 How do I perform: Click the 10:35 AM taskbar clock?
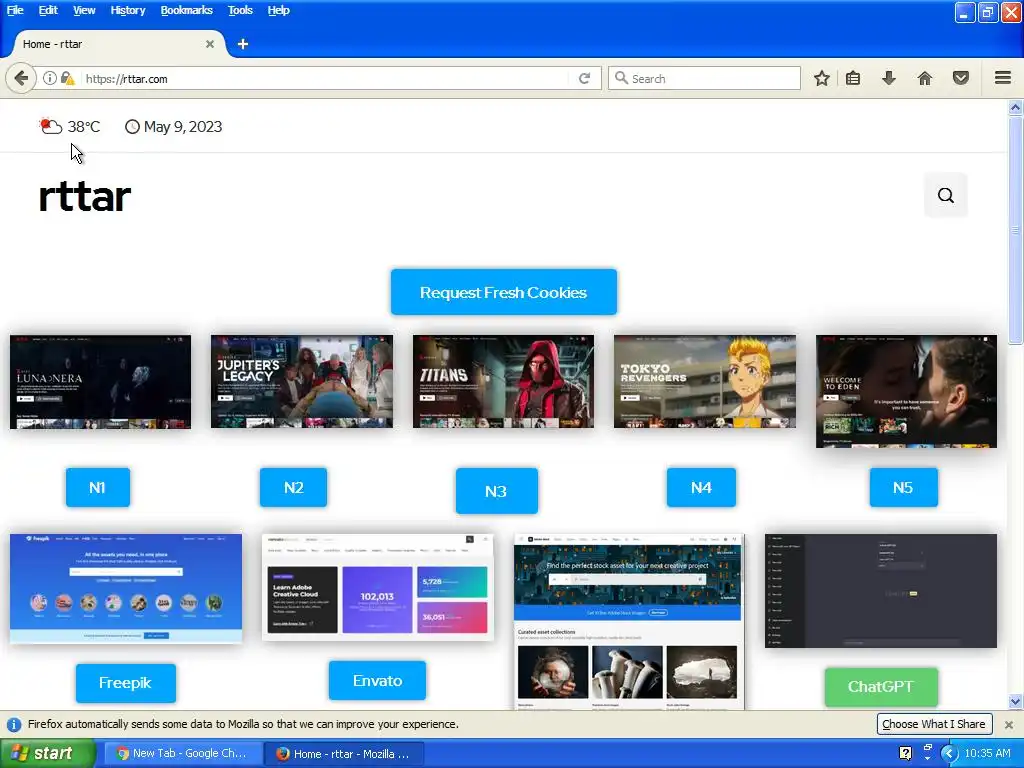tap(987, 754)
